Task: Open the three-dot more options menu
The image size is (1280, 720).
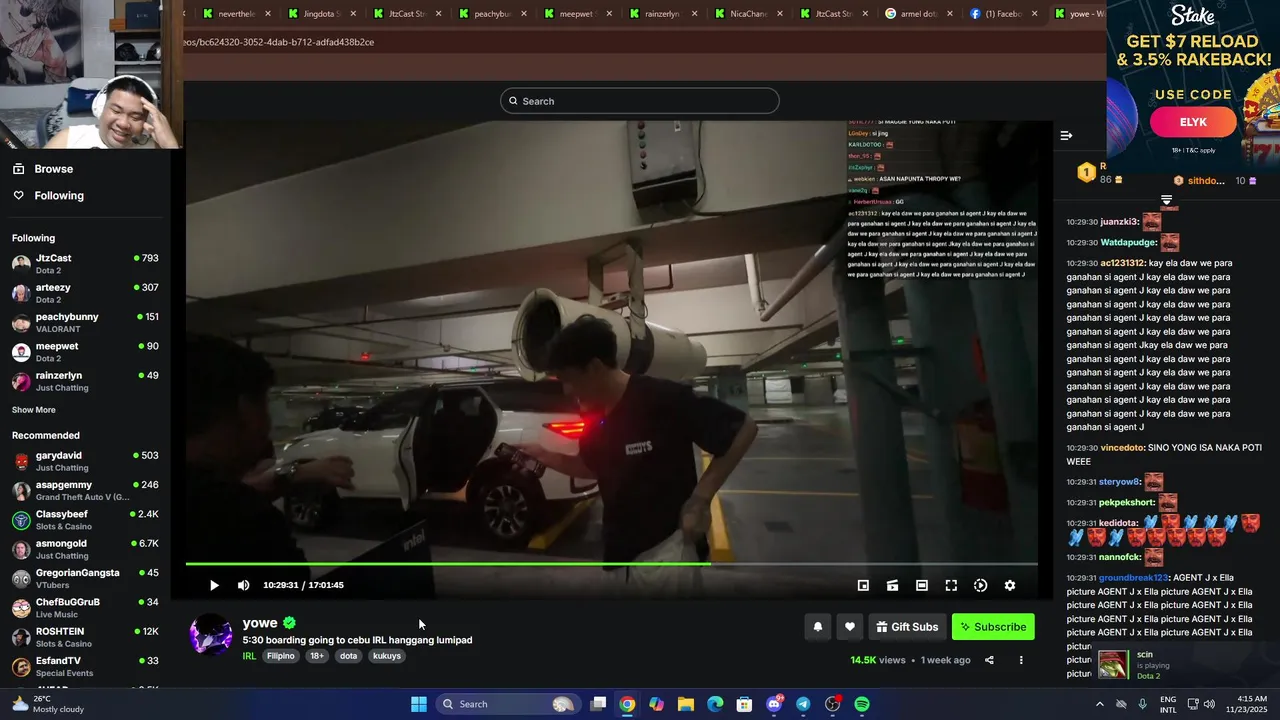Action: [x=1021, y=660]
